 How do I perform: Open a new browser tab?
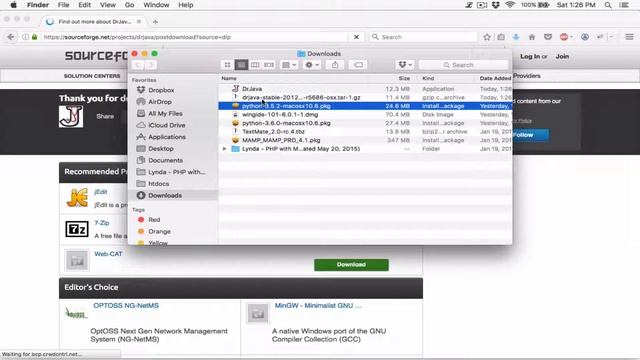(x=155, y=22)
